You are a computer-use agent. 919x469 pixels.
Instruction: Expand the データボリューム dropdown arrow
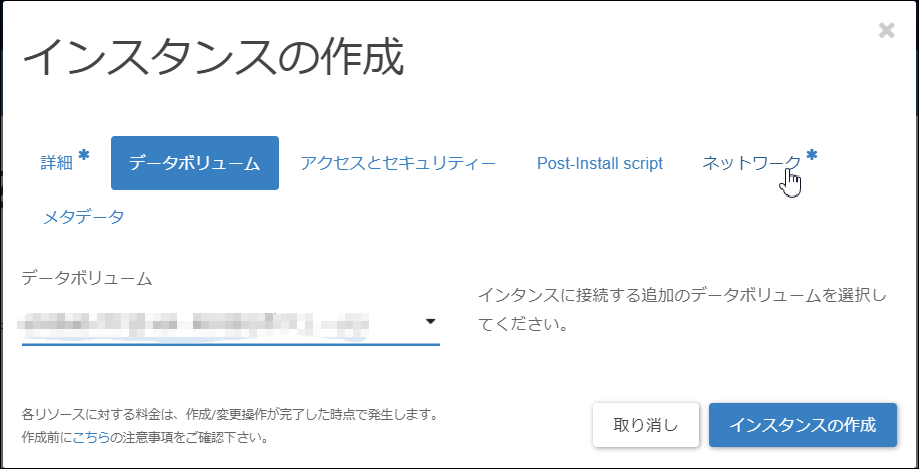430,322
